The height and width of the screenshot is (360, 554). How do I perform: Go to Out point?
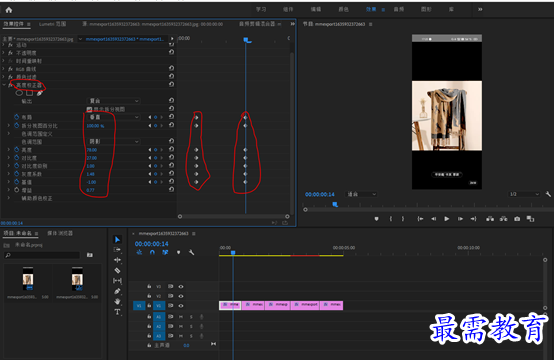[x=473, y=219]
